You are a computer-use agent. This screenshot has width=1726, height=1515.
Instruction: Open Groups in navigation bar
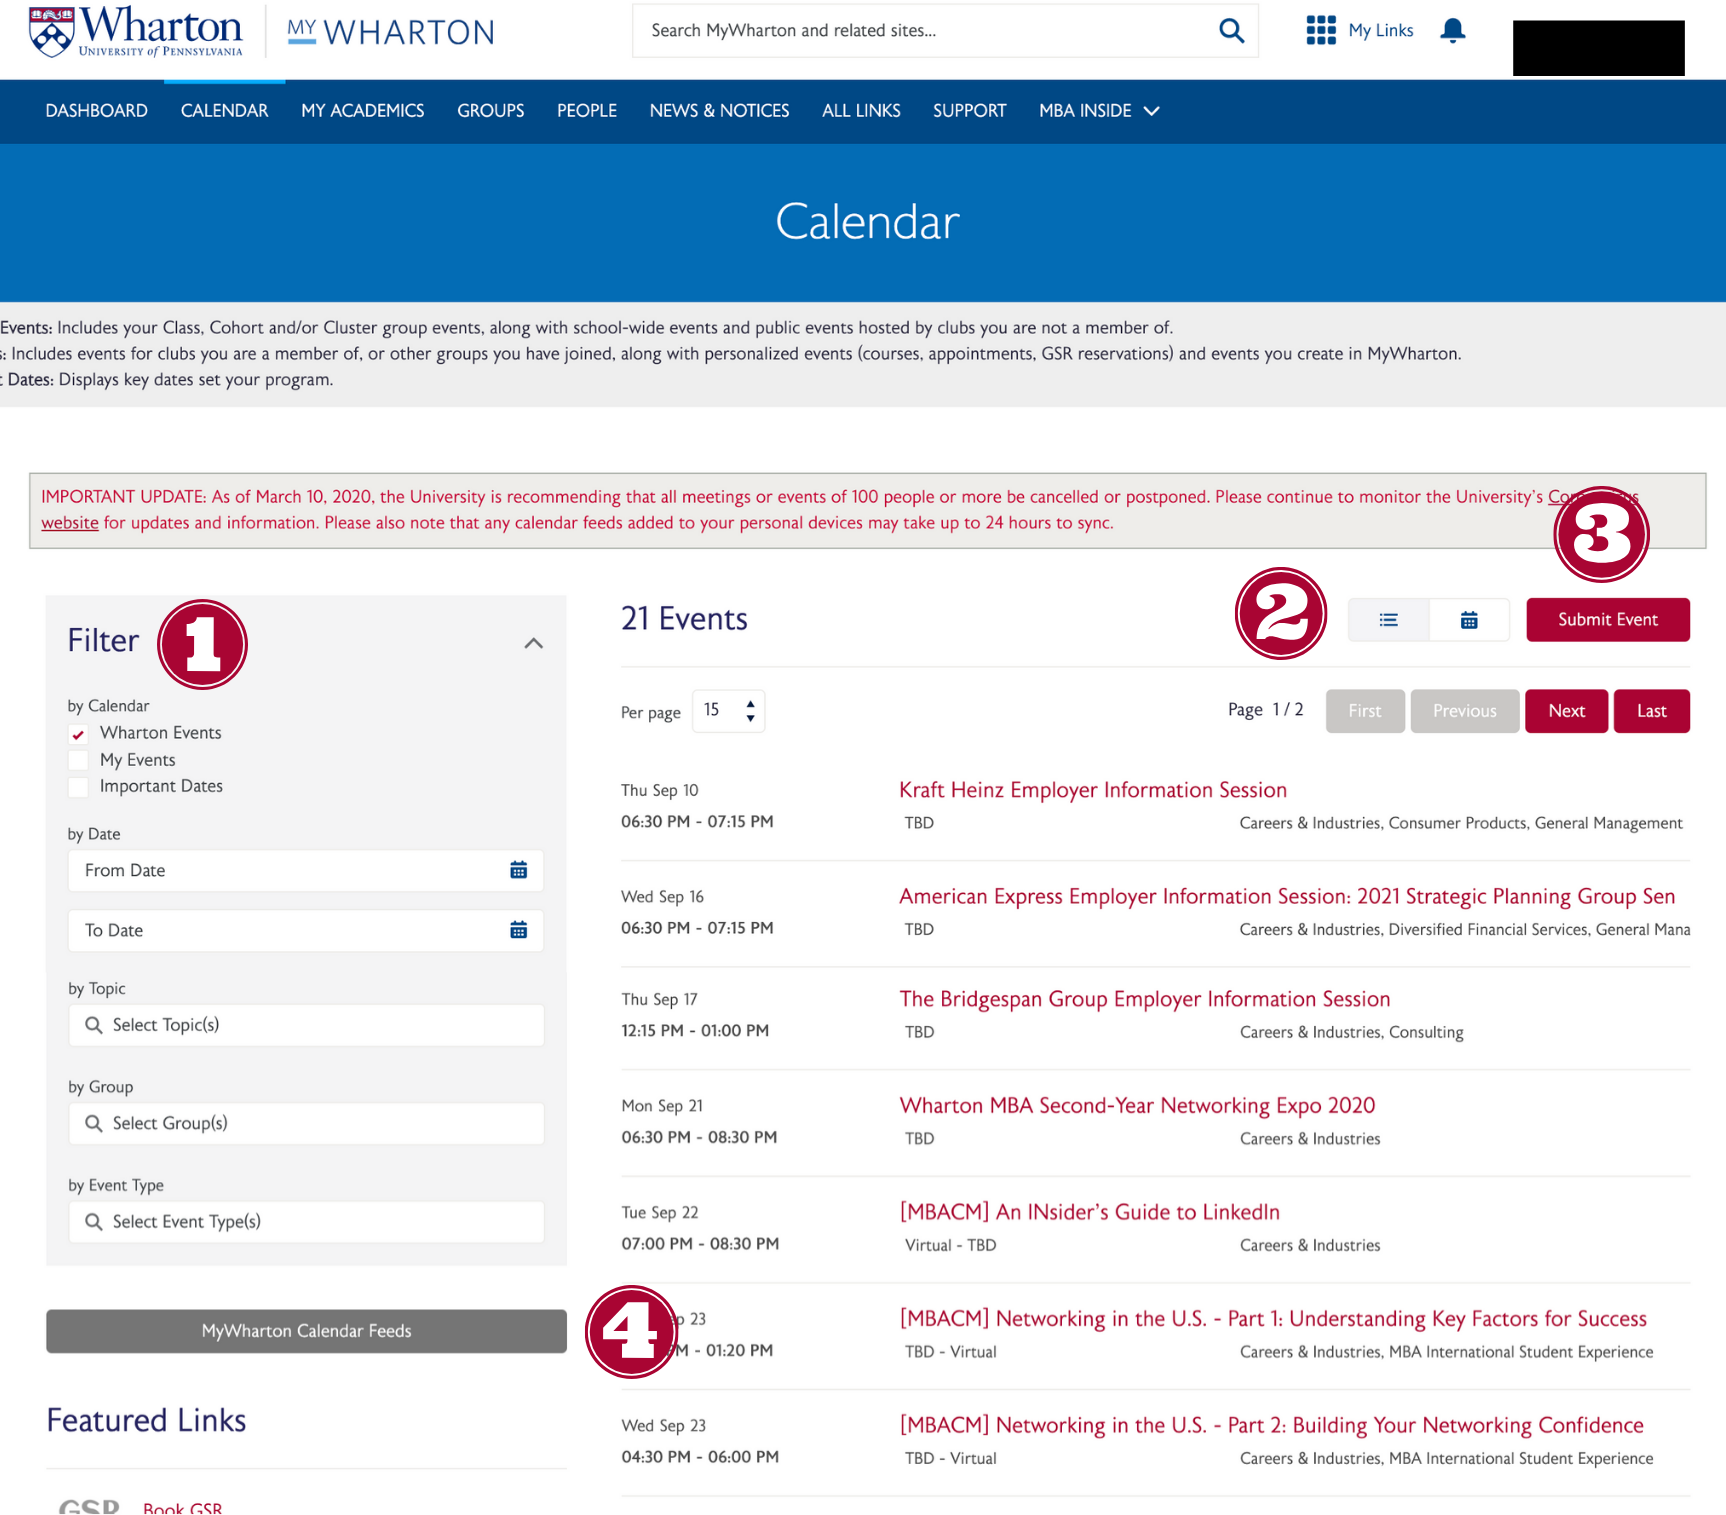click(x=491, y=111)
